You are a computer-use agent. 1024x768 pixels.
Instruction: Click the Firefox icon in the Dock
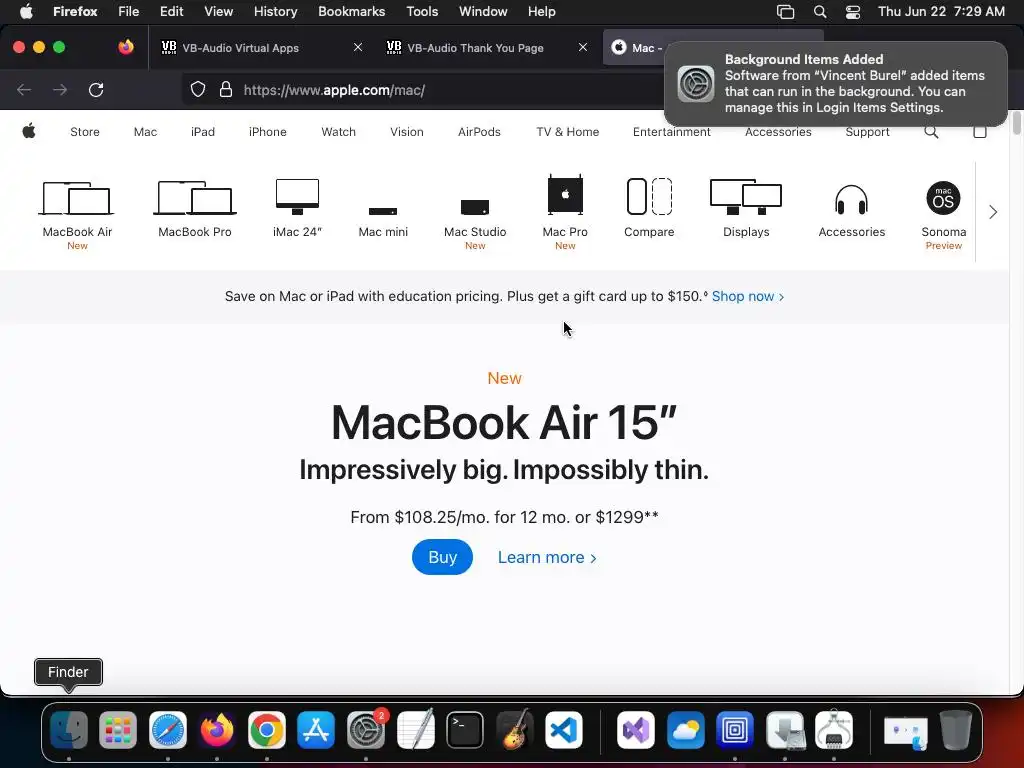point(217,729)
